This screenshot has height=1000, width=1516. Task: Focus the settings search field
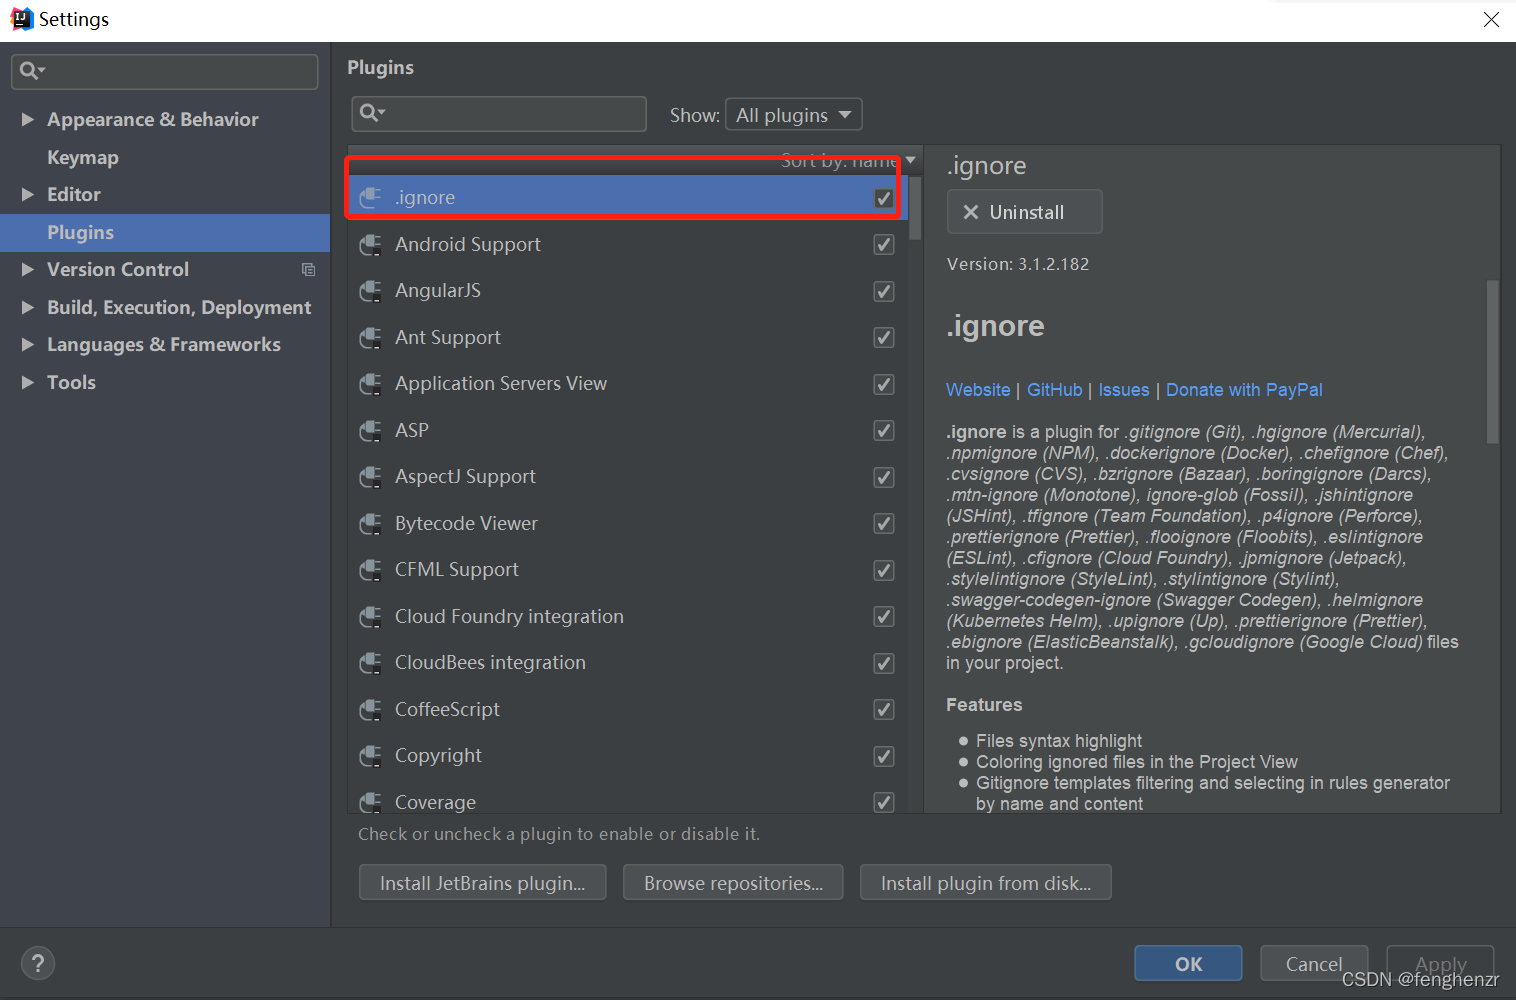coord(165,71)
